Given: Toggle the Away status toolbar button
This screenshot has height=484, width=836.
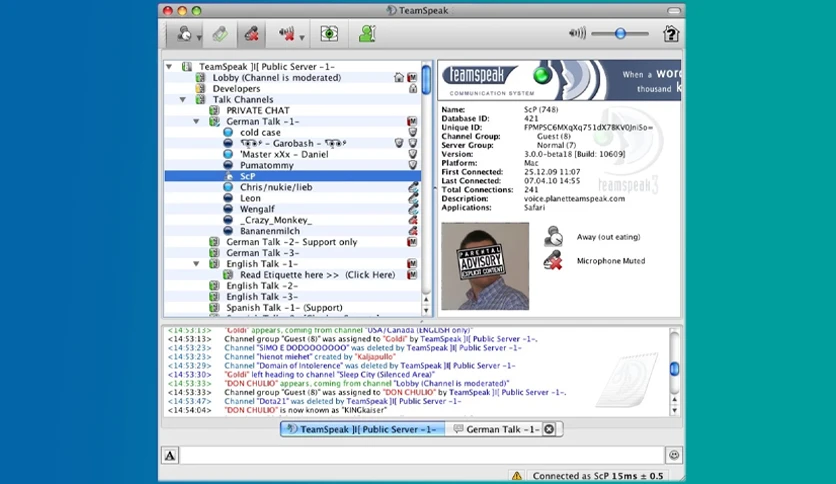Looking at the screenshot, I should (x=184, y=34).
